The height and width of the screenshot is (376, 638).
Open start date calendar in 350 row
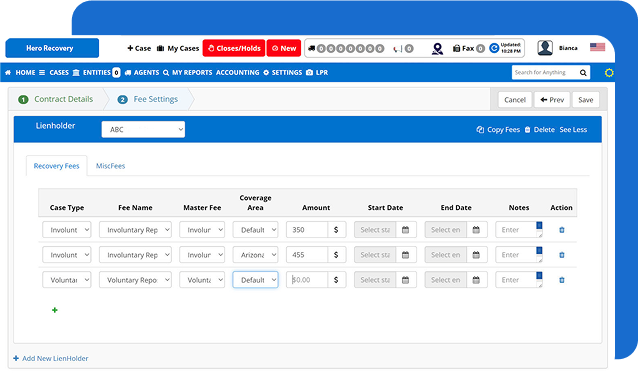[405, 230]
